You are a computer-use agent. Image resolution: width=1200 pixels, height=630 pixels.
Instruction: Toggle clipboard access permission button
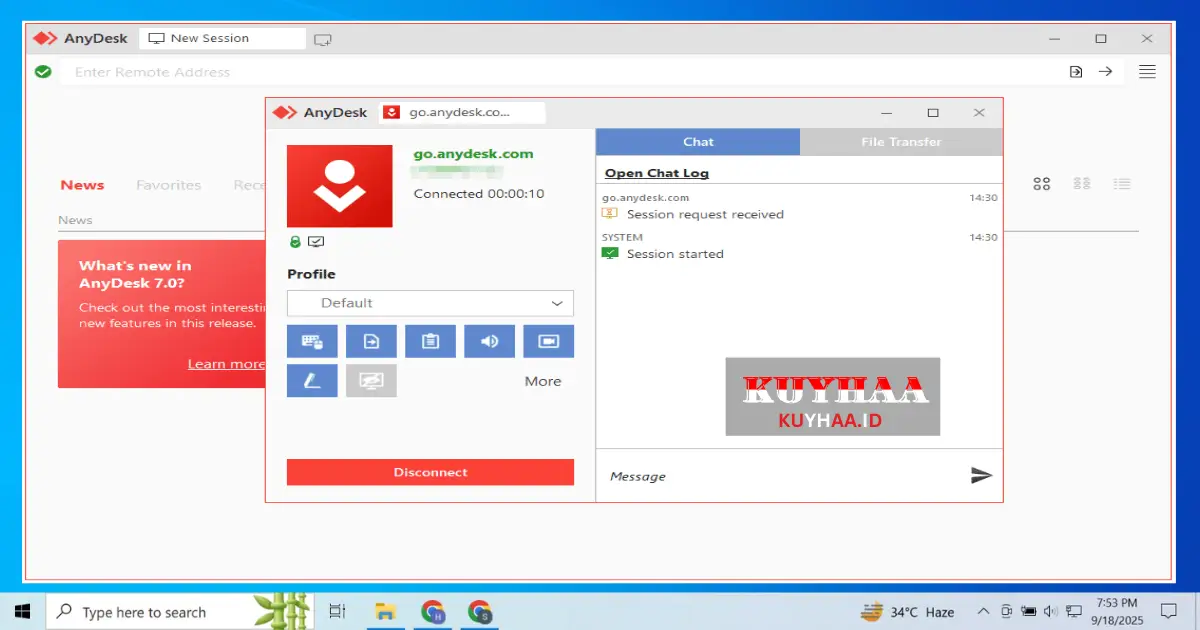(430, 341)
